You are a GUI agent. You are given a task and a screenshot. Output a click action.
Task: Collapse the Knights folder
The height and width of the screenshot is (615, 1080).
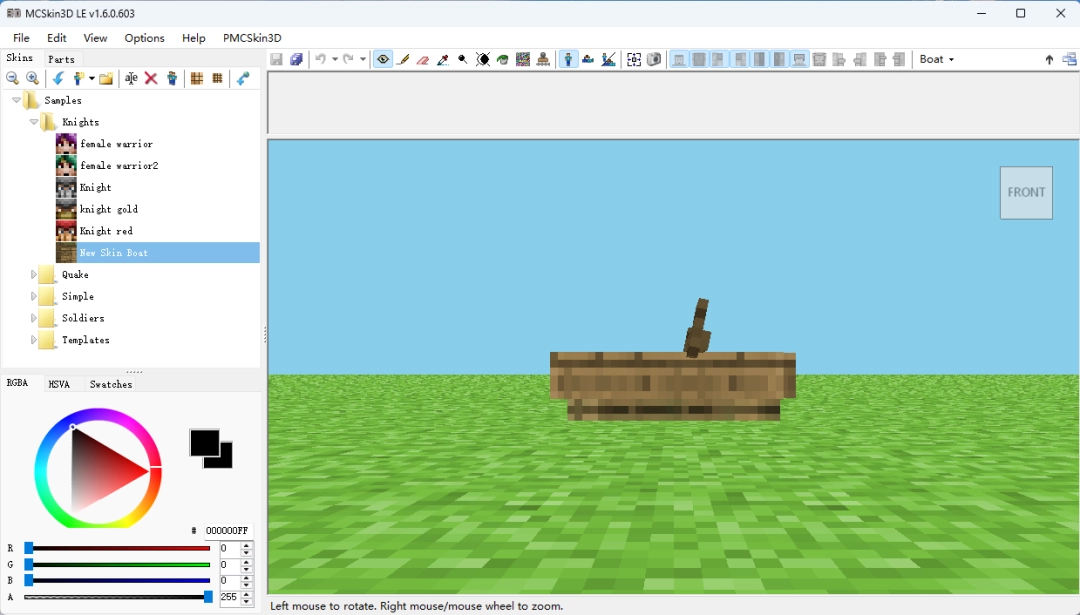[x=33, y=122]
